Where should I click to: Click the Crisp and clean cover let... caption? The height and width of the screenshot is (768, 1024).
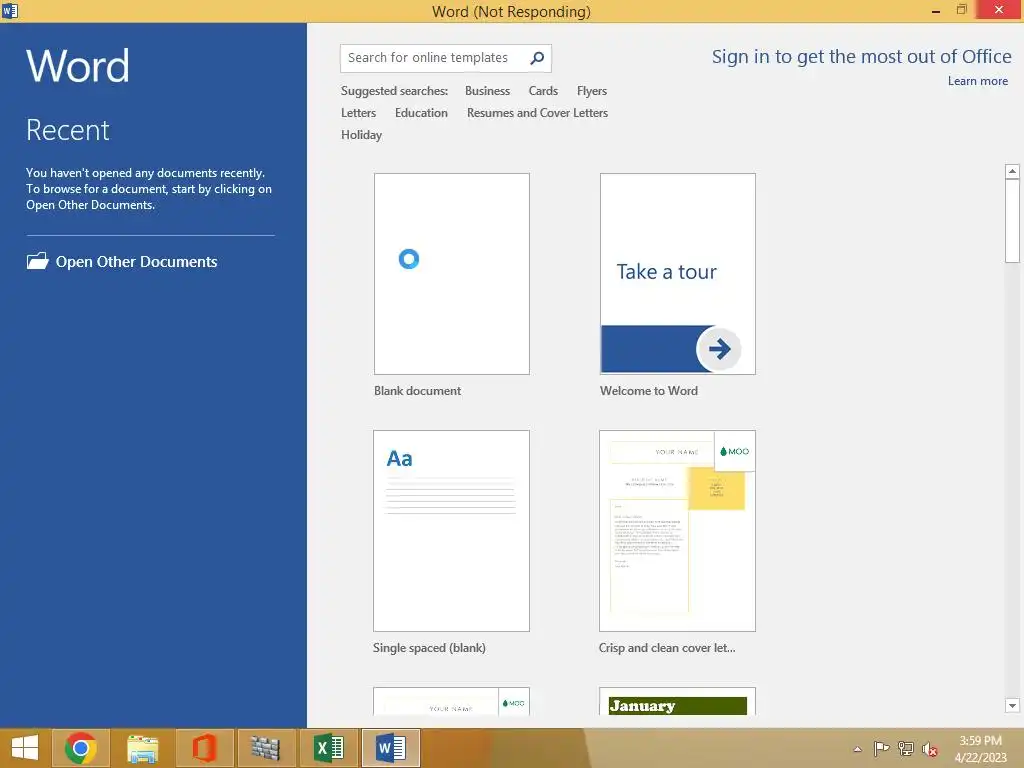(x=667, y=648)
